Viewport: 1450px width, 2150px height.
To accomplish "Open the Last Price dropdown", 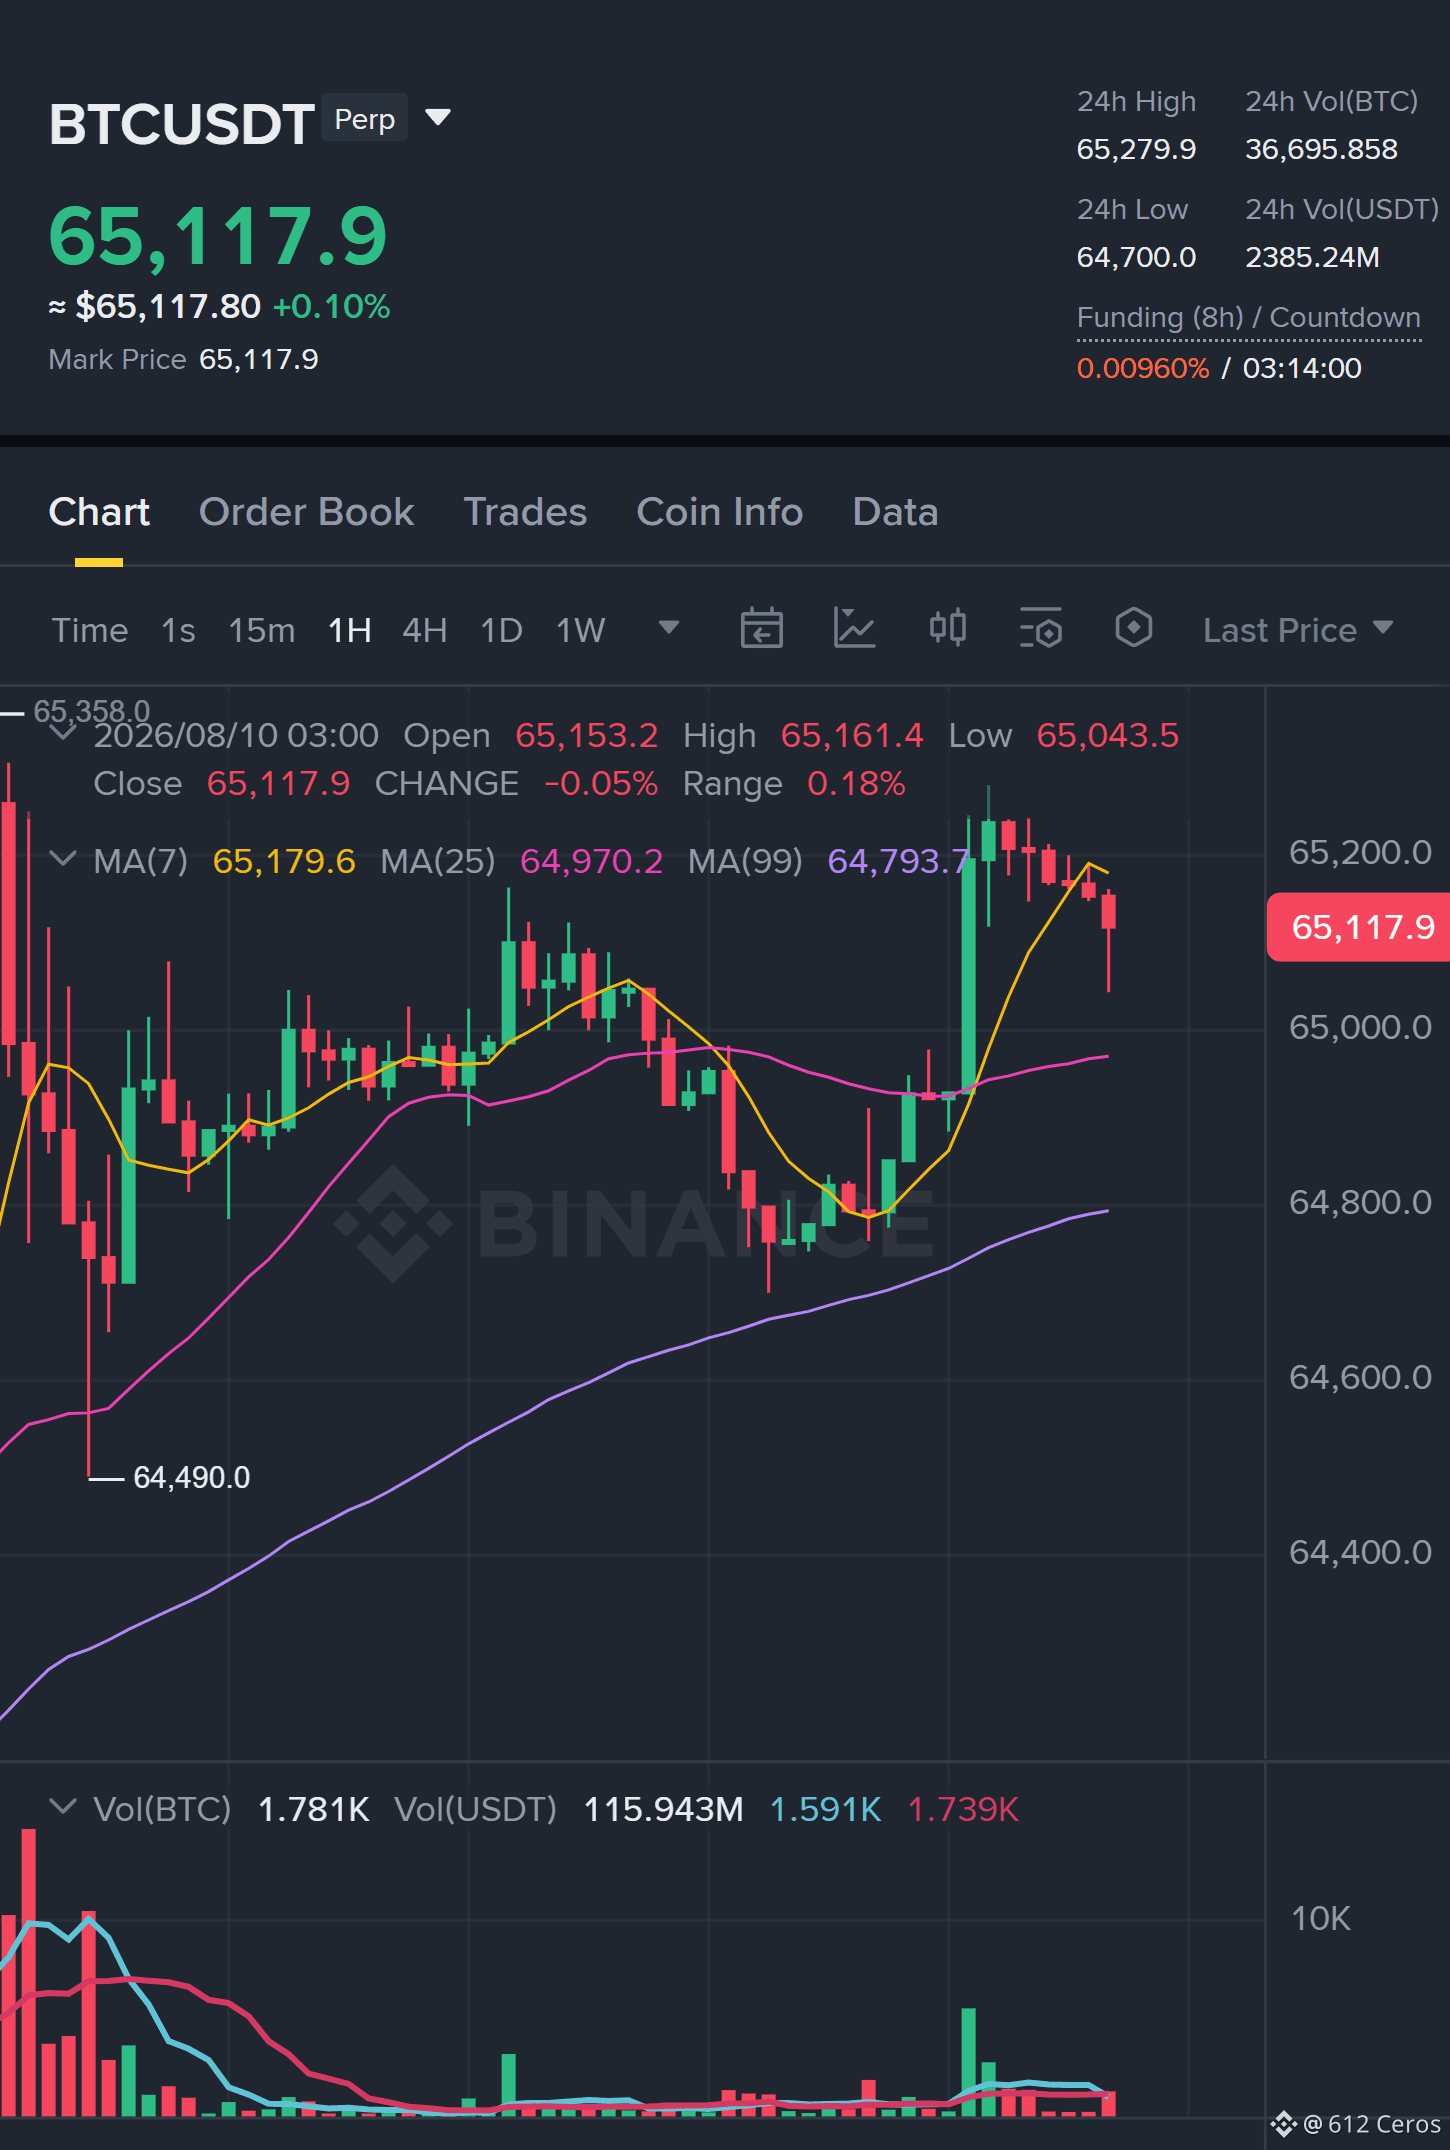I will [x=1298, y=630].
